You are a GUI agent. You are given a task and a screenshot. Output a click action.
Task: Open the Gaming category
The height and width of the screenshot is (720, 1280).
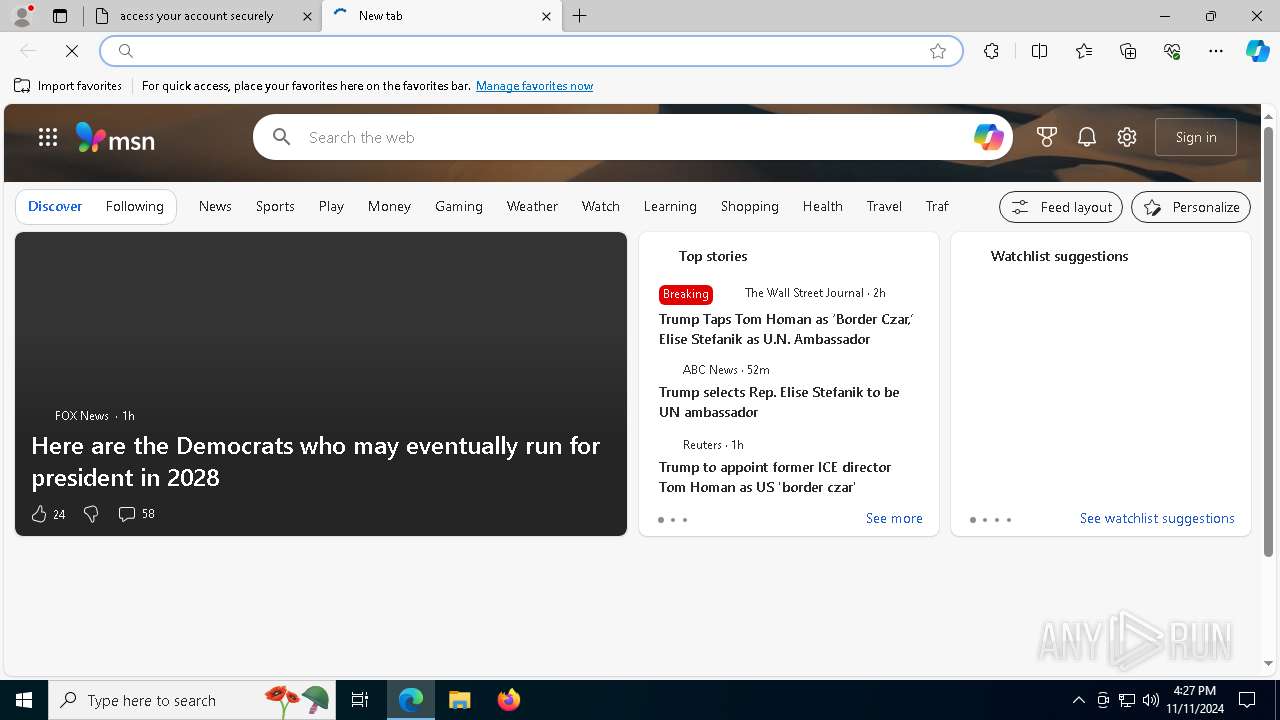point(459,206)
